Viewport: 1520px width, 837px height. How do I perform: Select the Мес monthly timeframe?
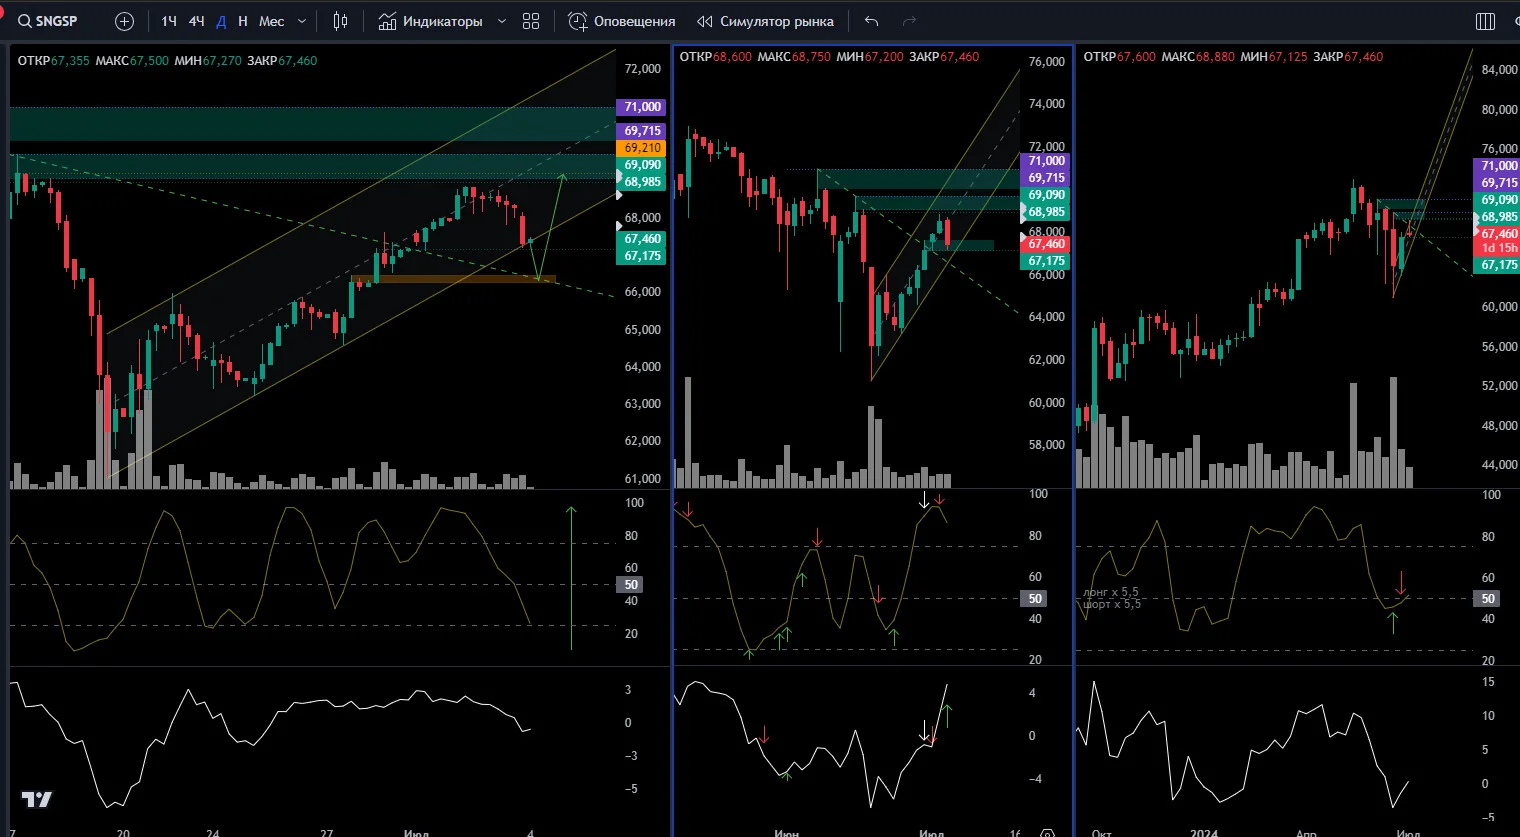click(x=272, y=21)
